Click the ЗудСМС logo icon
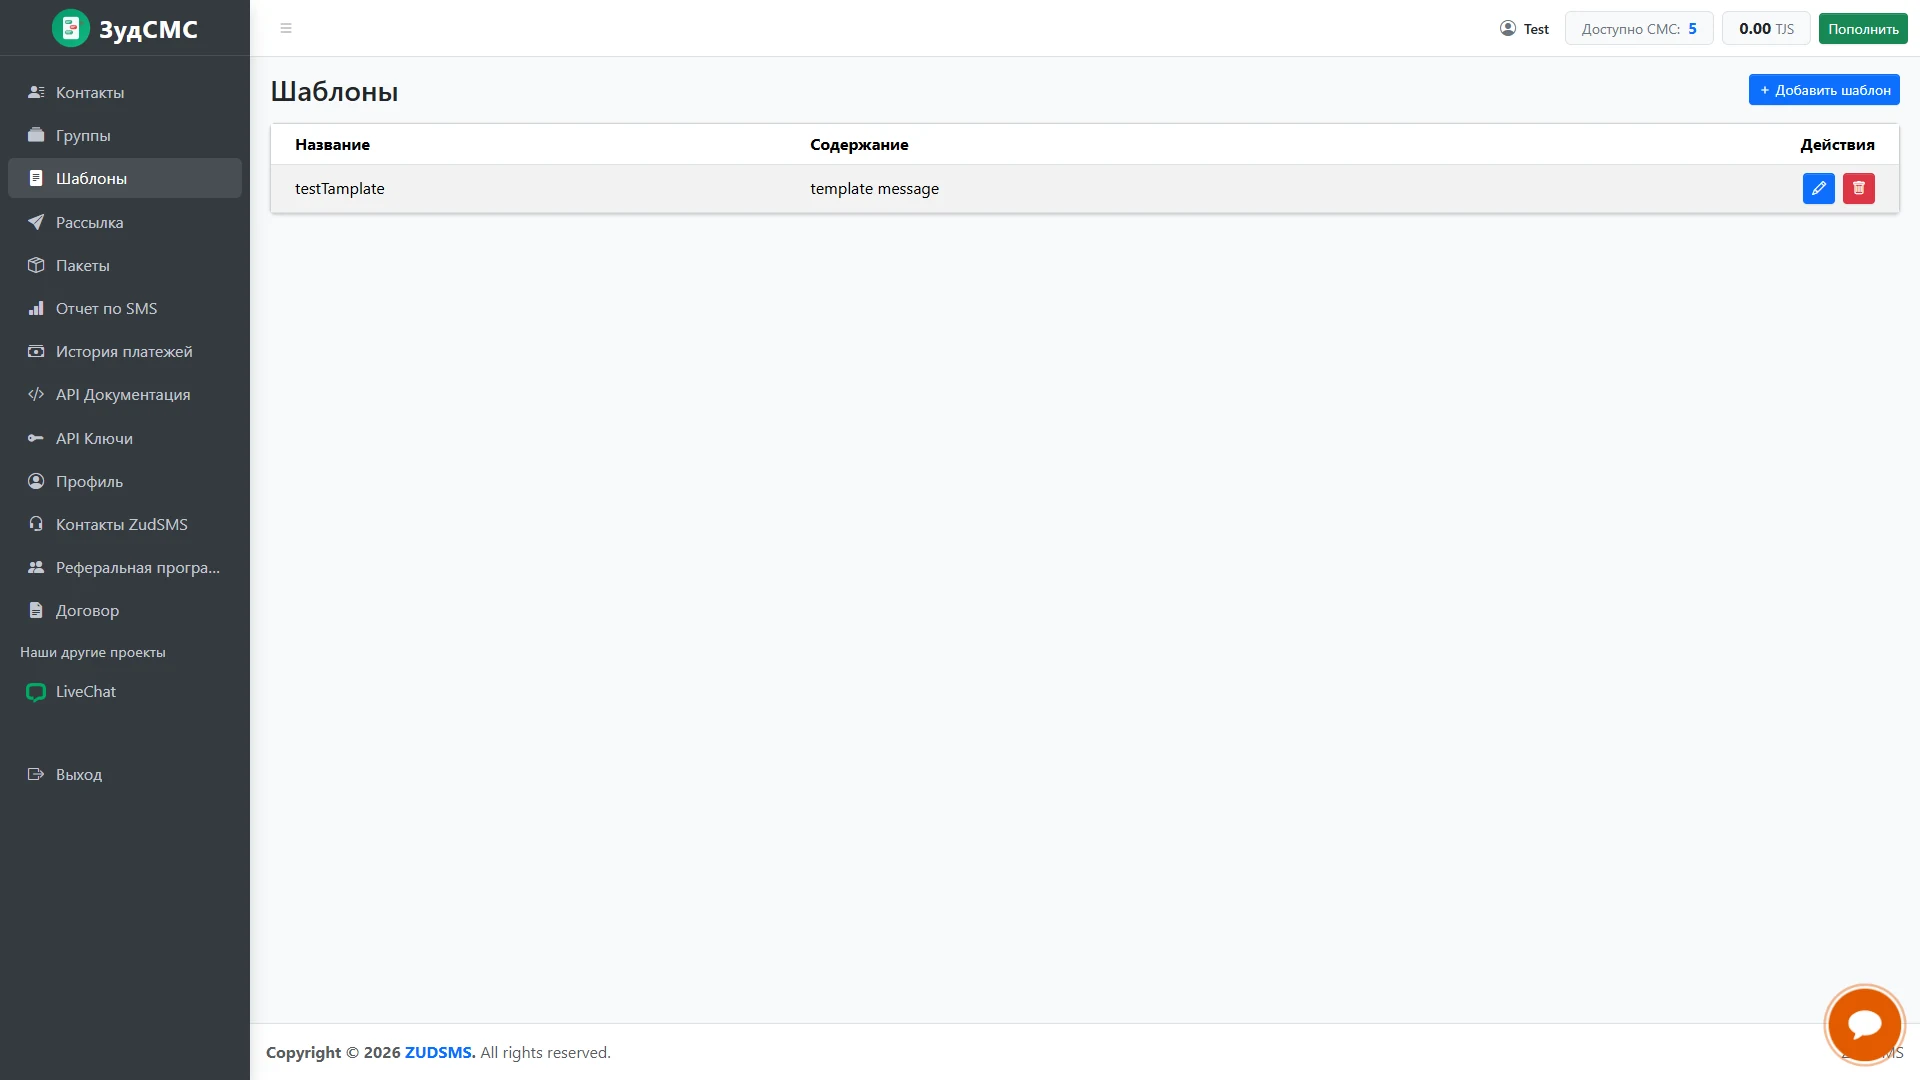1920x1080 pixels. click(x=71, y=28)
